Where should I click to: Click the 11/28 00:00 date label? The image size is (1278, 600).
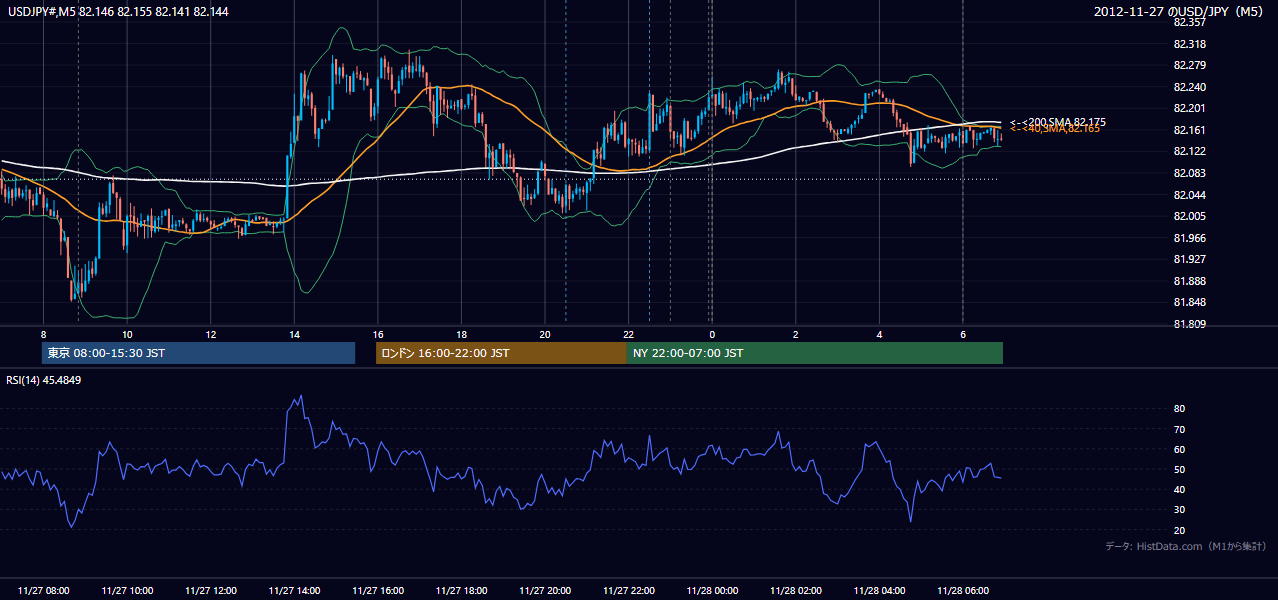click(x=712, y=591)
